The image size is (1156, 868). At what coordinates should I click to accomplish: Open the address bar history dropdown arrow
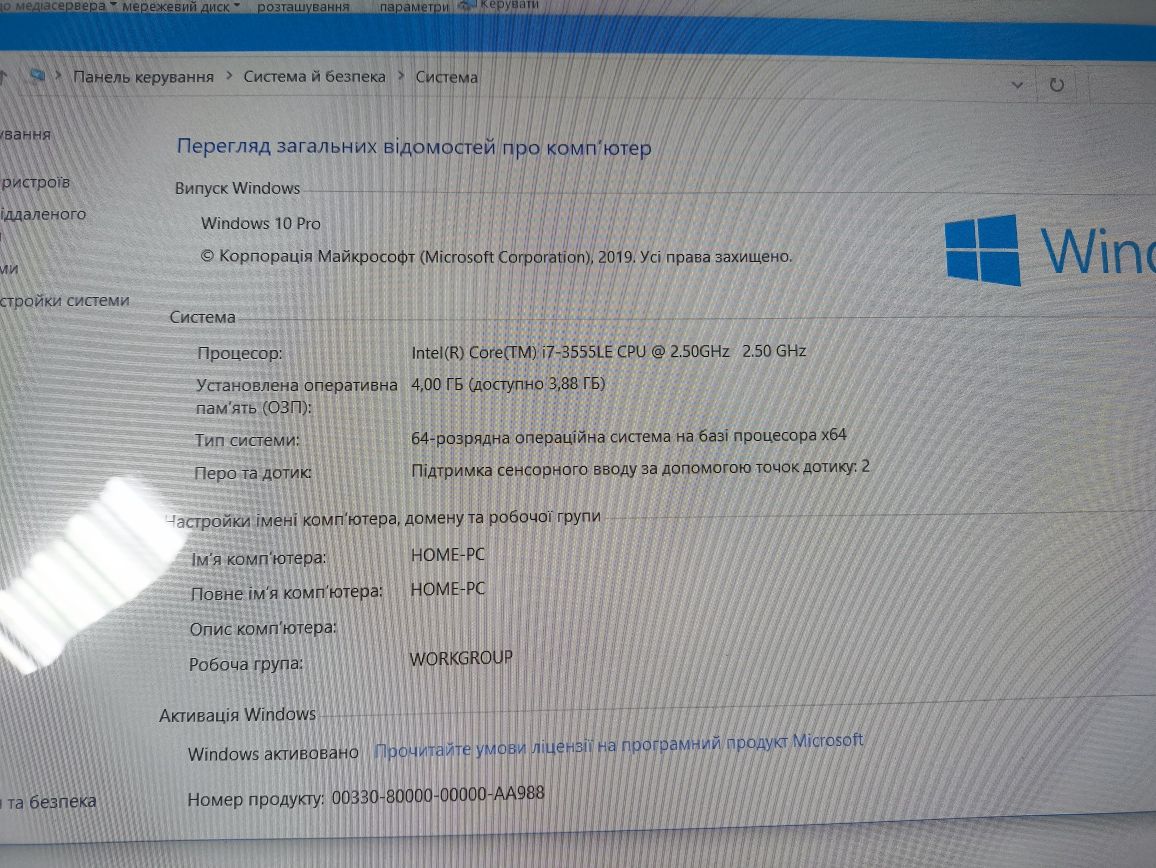tap(1017, 85)
